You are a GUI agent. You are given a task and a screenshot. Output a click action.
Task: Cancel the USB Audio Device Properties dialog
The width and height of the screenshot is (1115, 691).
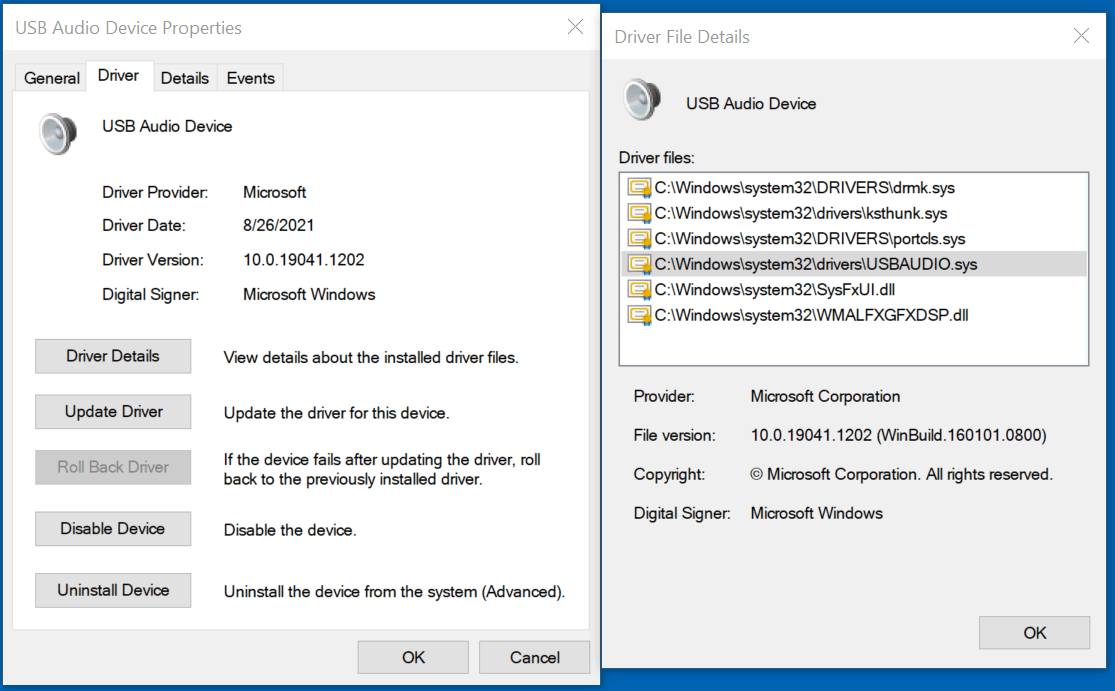[x=535, y=658]
